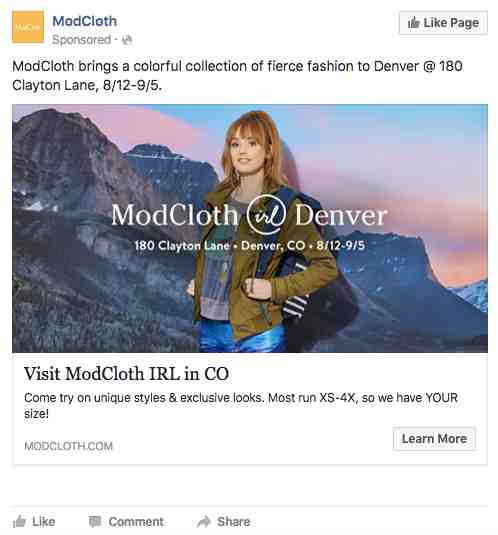Open the ModCloth page name link
The height and width of the screenshot is (535, 498).
pos(85,21)
